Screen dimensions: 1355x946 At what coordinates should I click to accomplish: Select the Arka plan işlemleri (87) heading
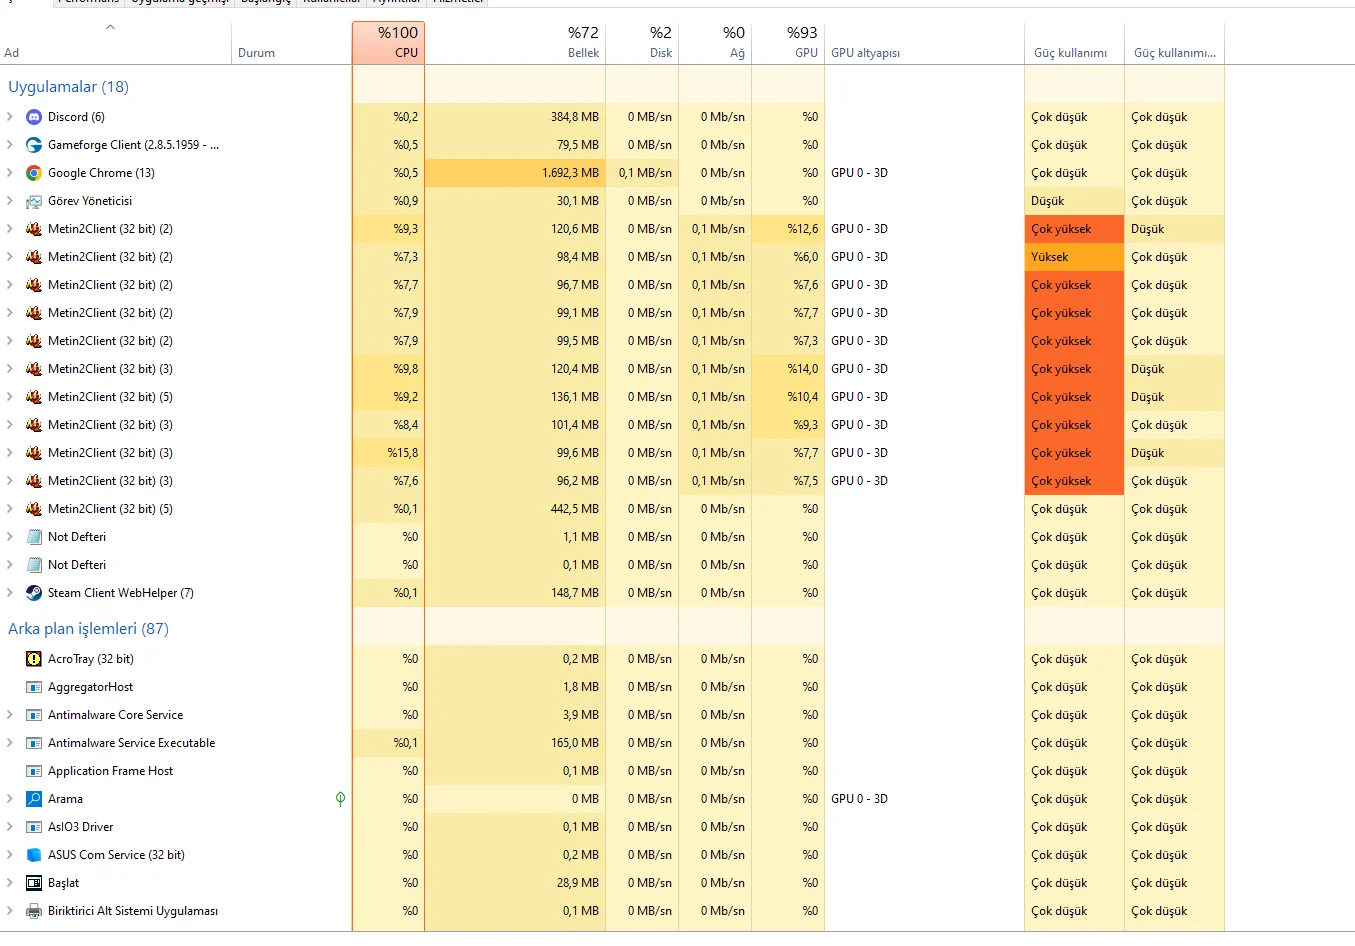click(88, 629)
